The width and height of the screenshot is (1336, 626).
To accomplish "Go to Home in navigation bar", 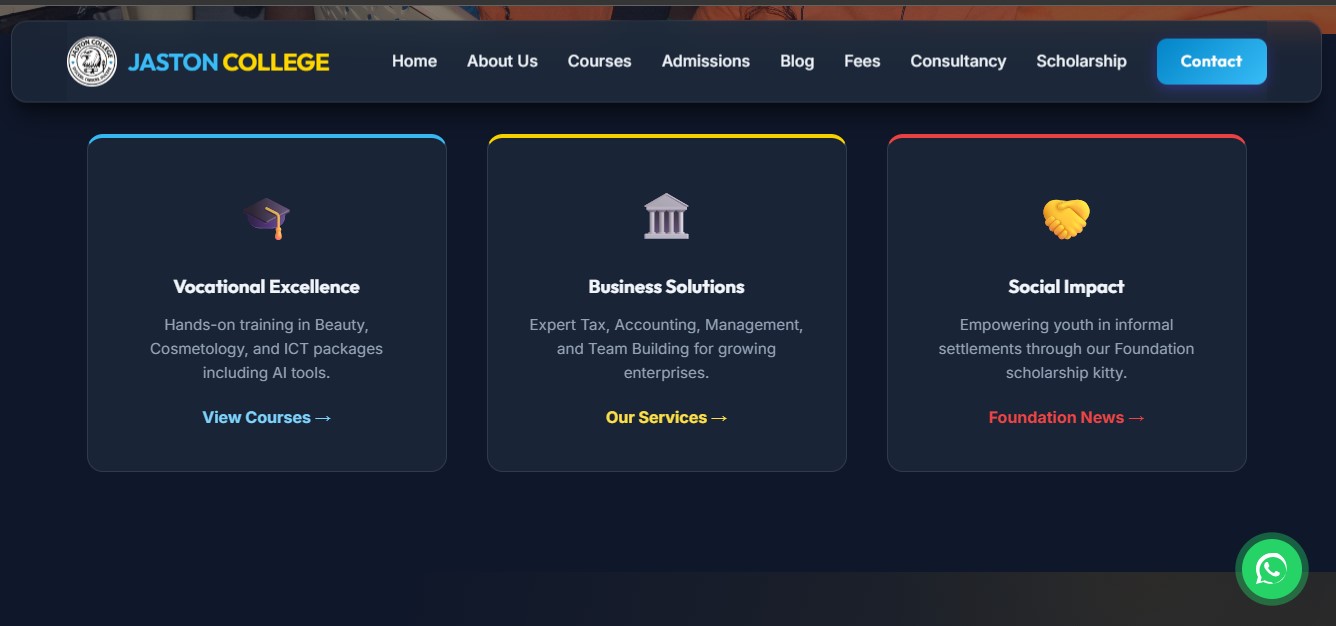I will tap(414, 61).
